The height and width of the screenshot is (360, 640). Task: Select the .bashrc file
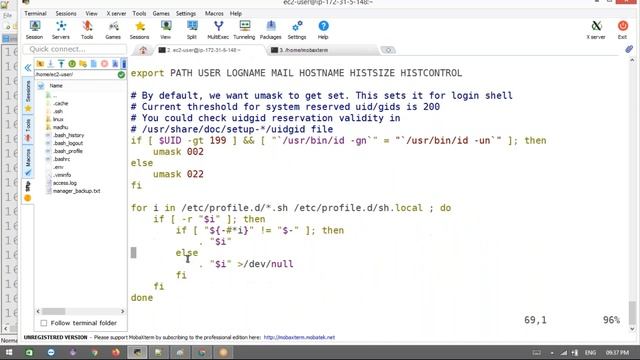[61, 159]
